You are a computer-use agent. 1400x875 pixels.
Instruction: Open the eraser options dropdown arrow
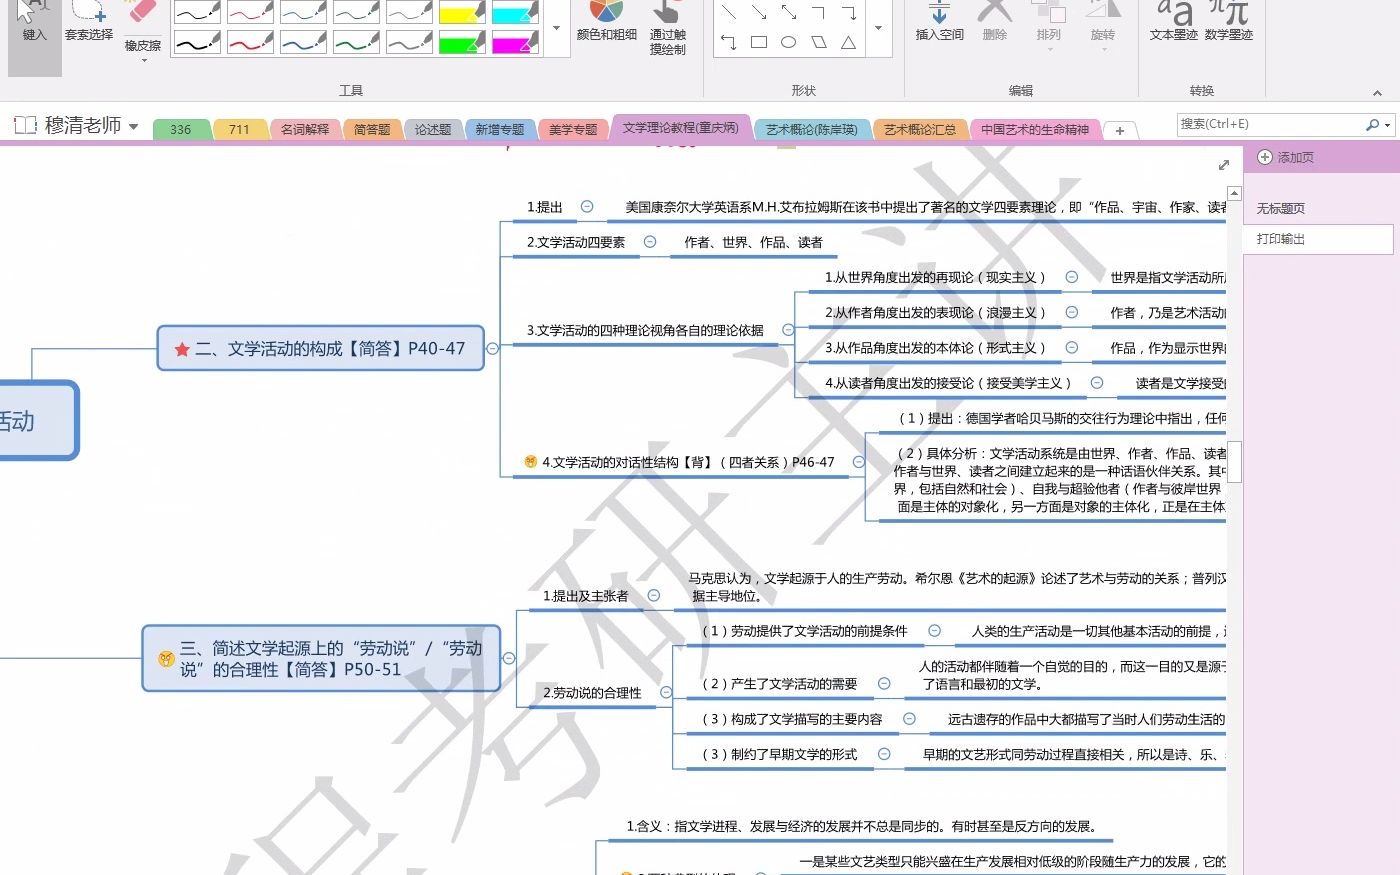click(x=143, y=61)
